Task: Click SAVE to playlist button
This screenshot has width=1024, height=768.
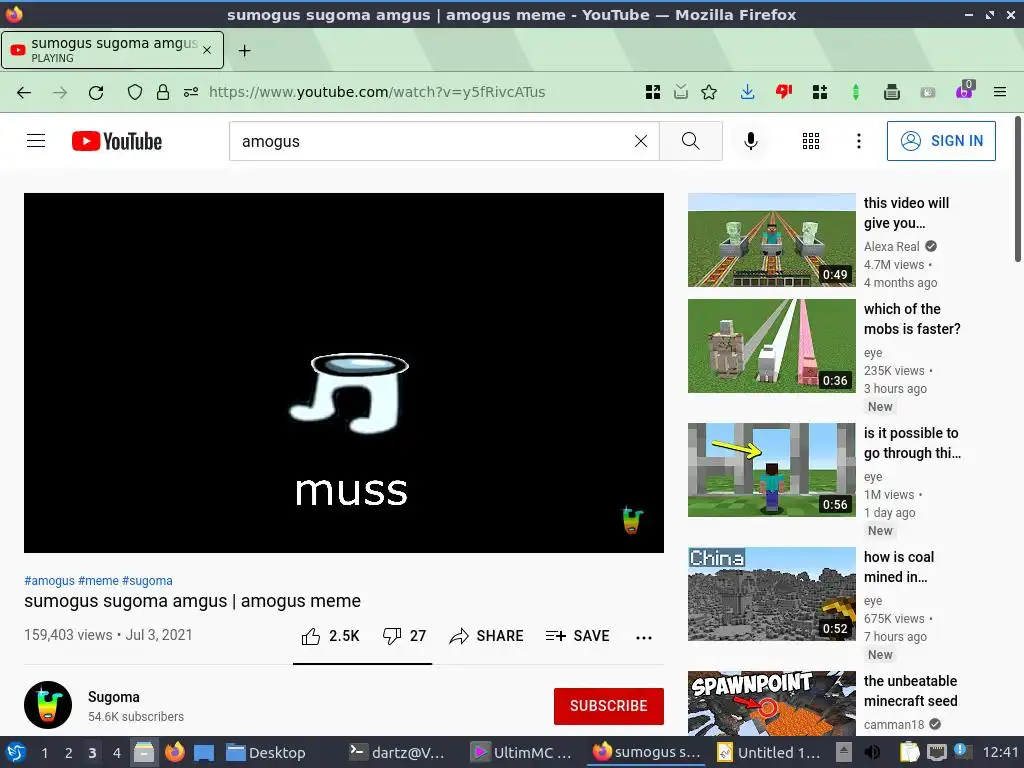Action: coord(577,636)
